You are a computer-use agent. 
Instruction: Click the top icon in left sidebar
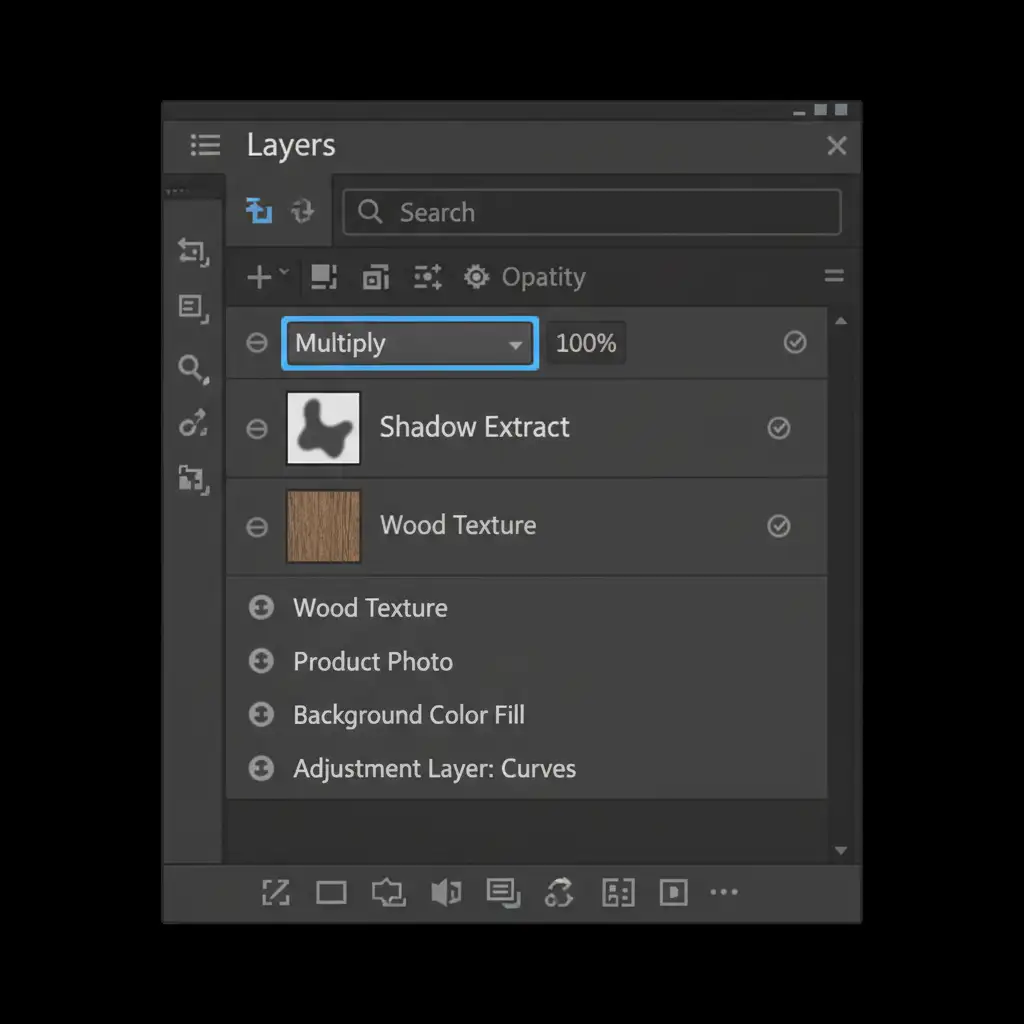click(193, 251)
